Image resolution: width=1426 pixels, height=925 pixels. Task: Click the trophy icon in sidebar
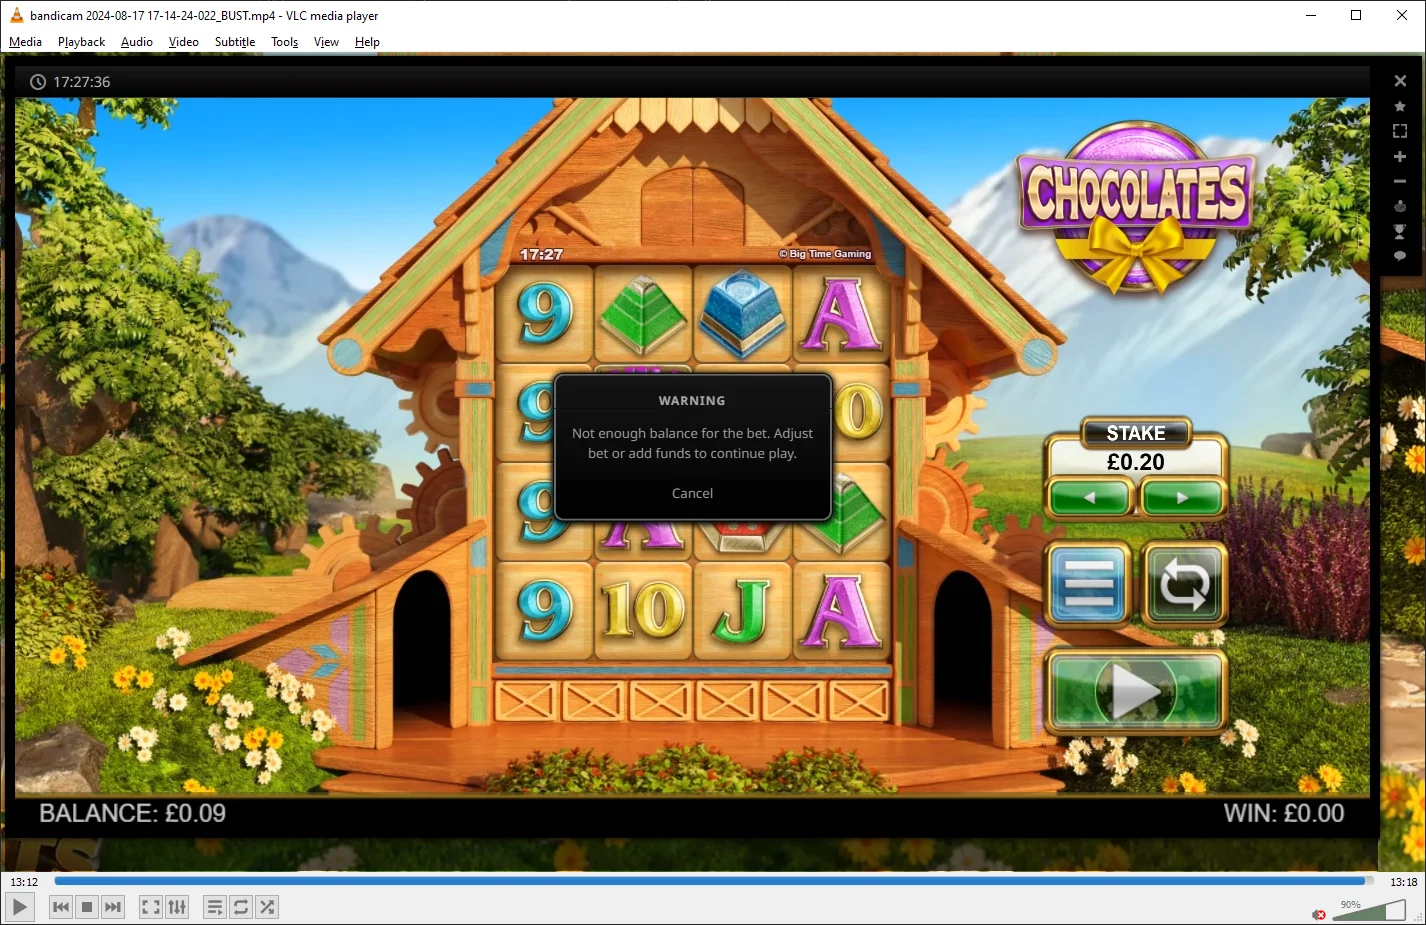pyautogui.click(x=1400, y=231)
